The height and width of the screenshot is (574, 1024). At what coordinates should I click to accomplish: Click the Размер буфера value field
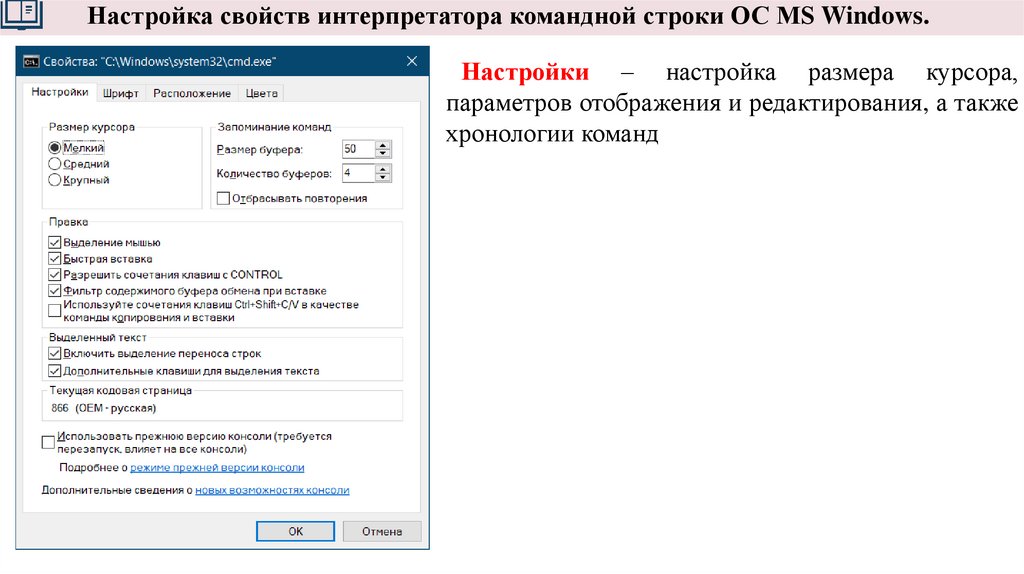point(358,149)
